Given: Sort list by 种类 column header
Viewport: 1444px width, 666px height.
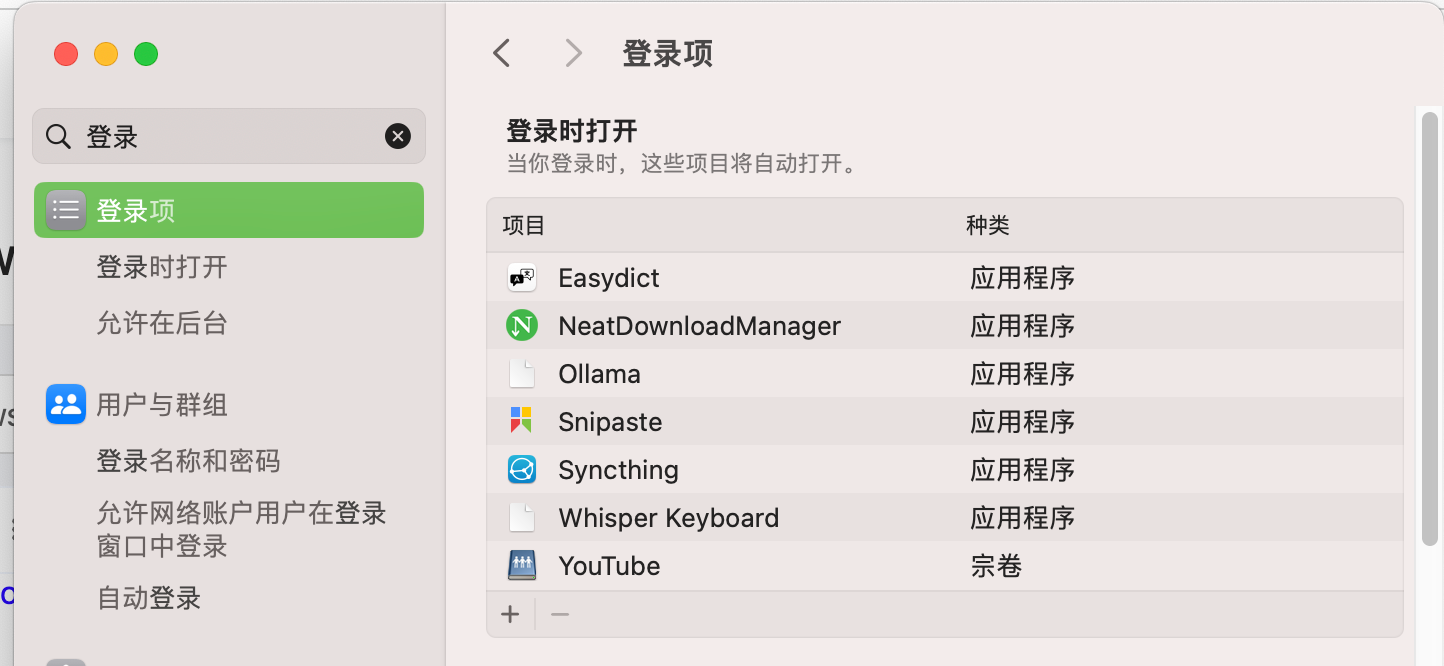Looking at the screenshot, I should pos(988,225).
